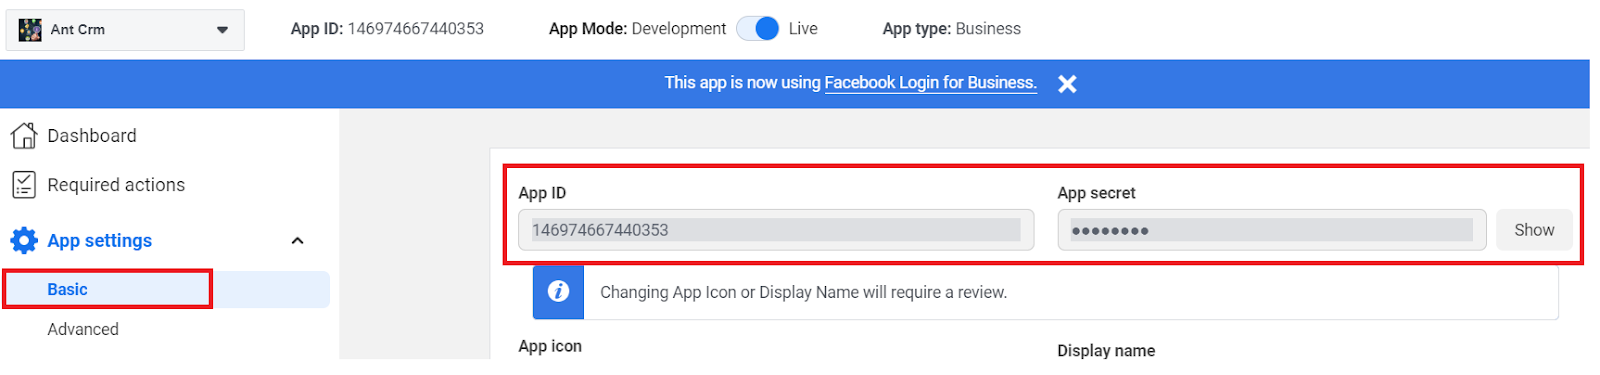Open the Ant Crm app selector dropdown
This screenshot has height=375, width=1600.
click(125, 30)
